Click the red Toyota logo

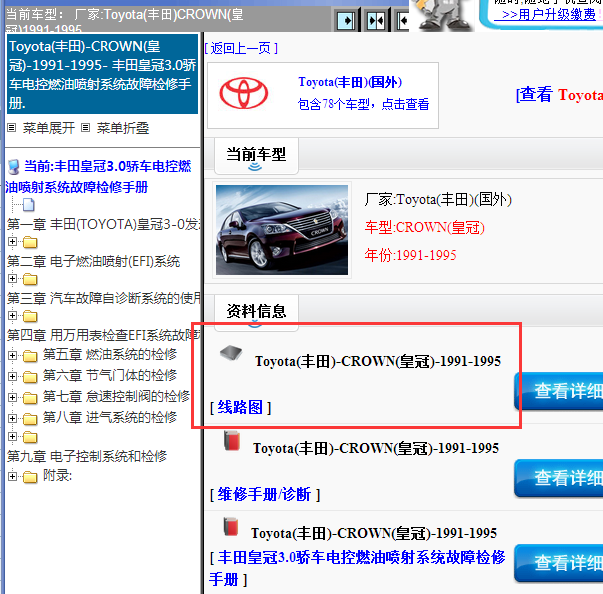click(x=244, y=93)
